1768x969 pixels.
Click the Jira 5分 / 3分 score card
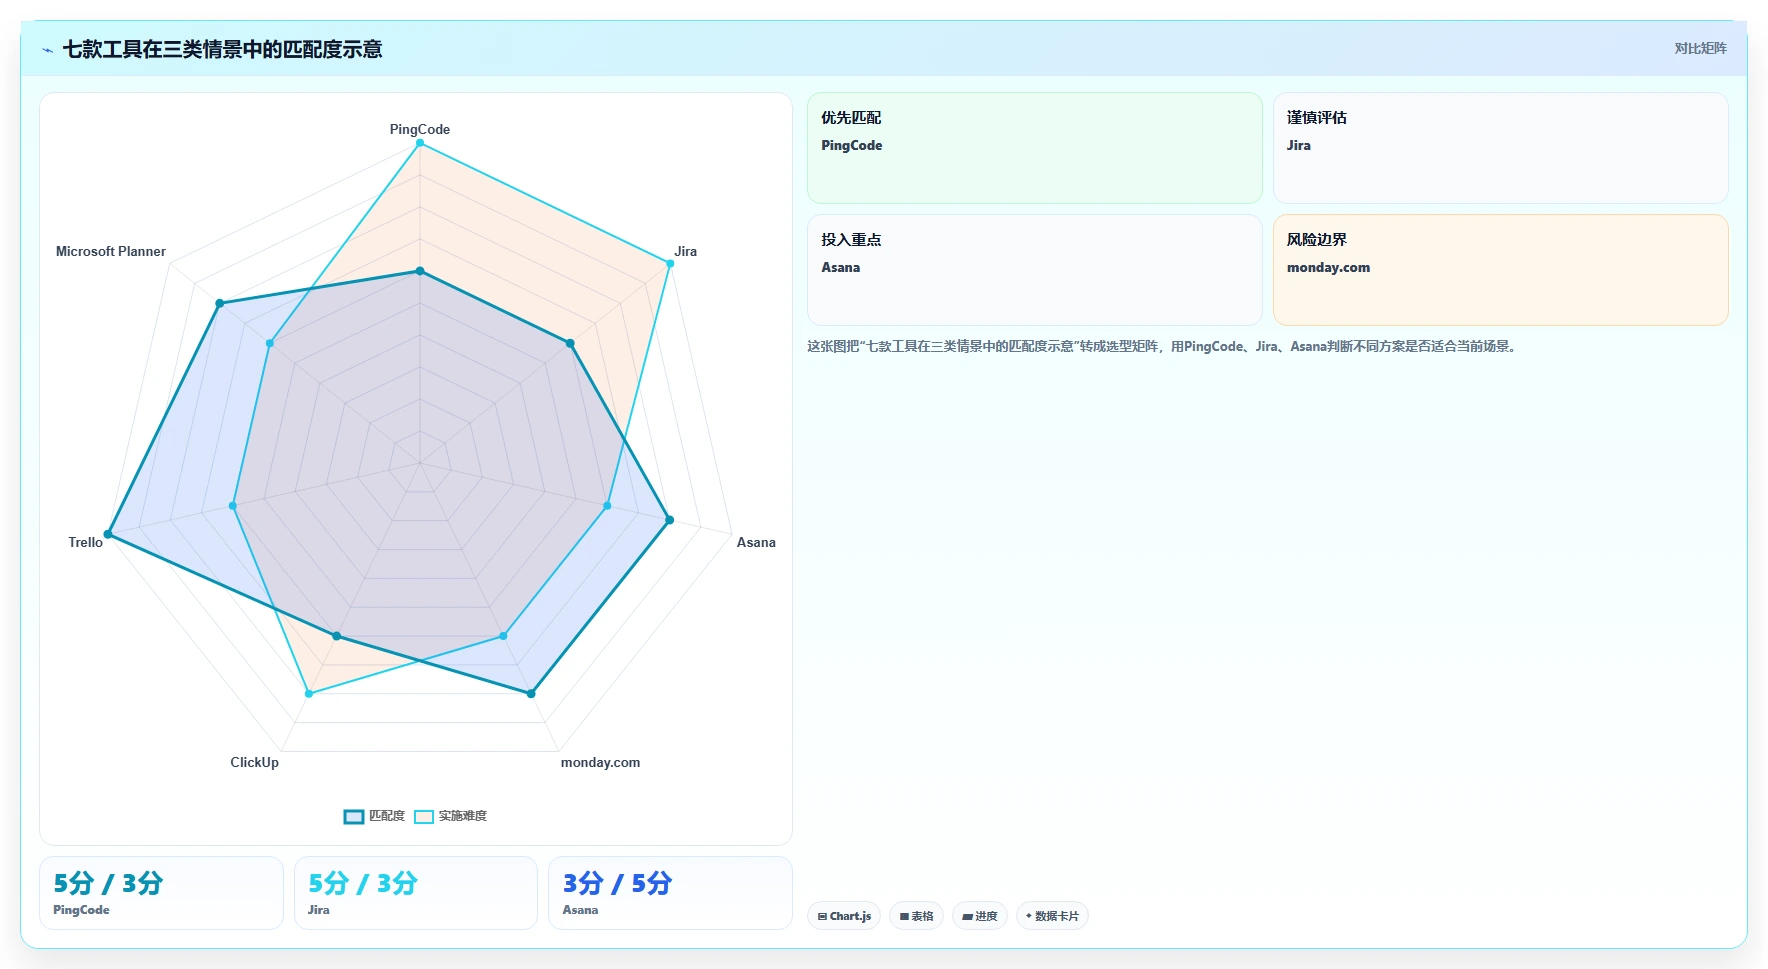[416, 893]
